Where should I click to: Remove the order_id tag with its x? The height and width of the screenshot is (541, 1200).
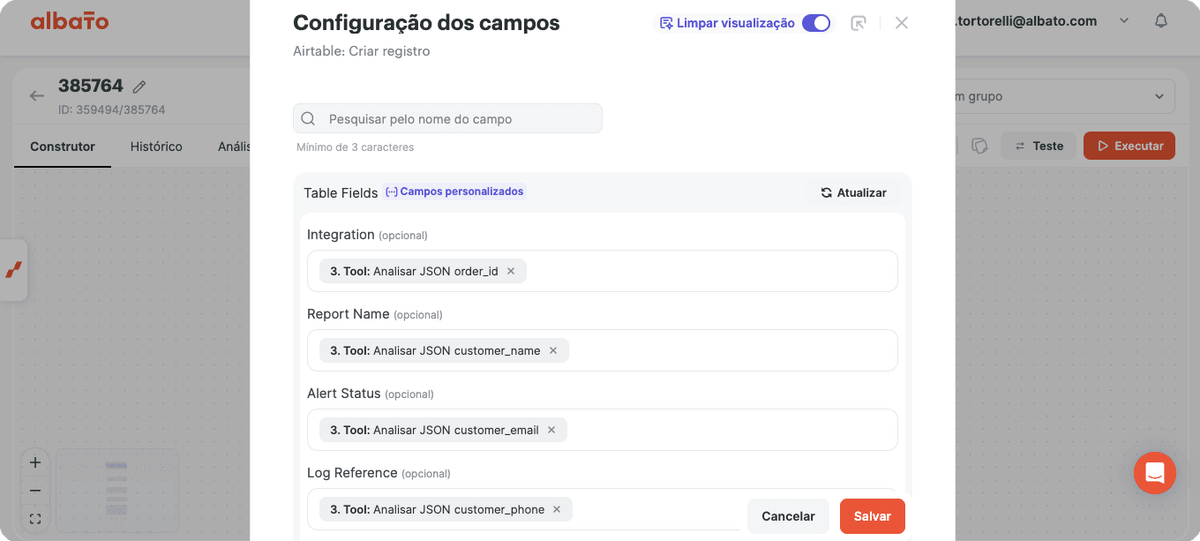pyautogui.click(x=511, y=271)
